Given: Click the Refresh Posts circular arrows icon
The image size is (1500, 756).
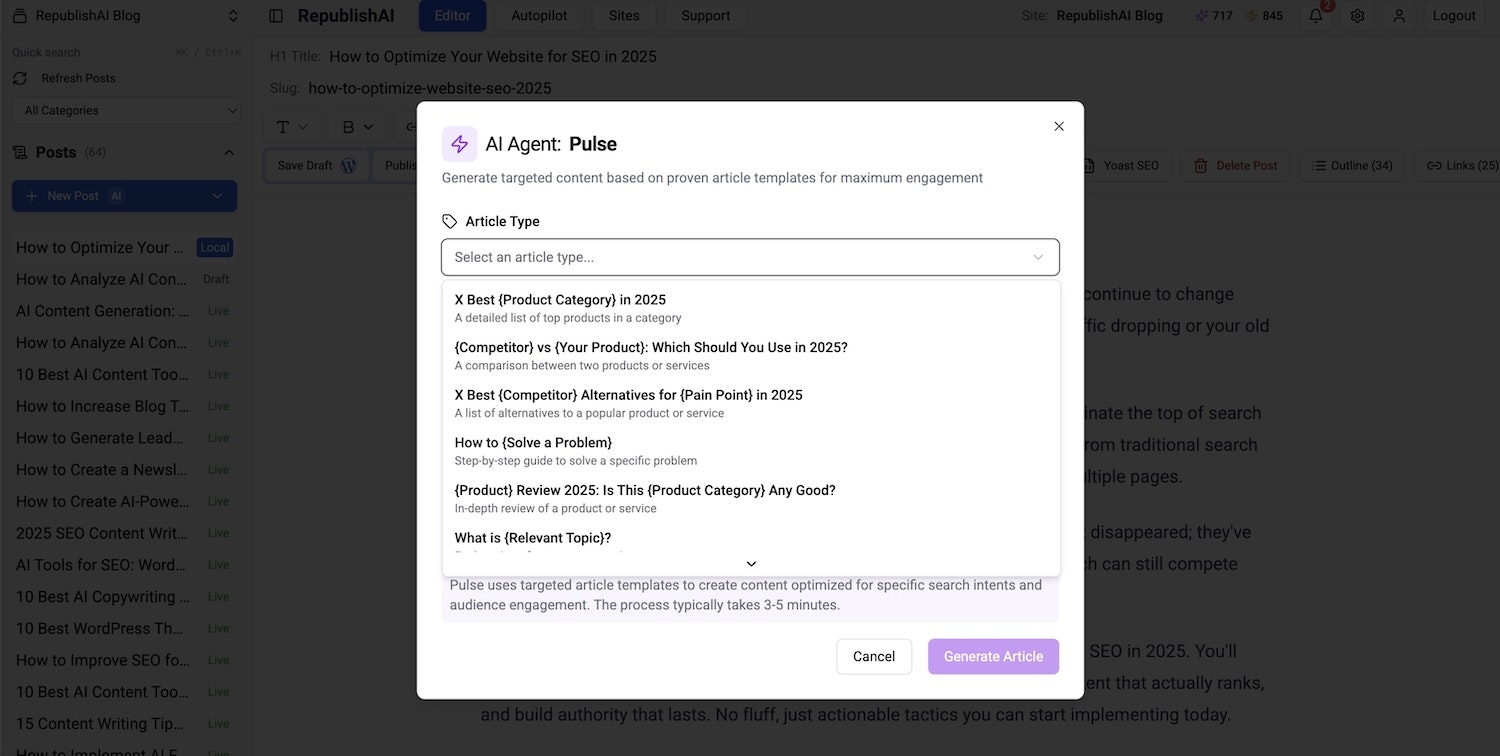Looking at the screenshot, I should coord(20,78).
